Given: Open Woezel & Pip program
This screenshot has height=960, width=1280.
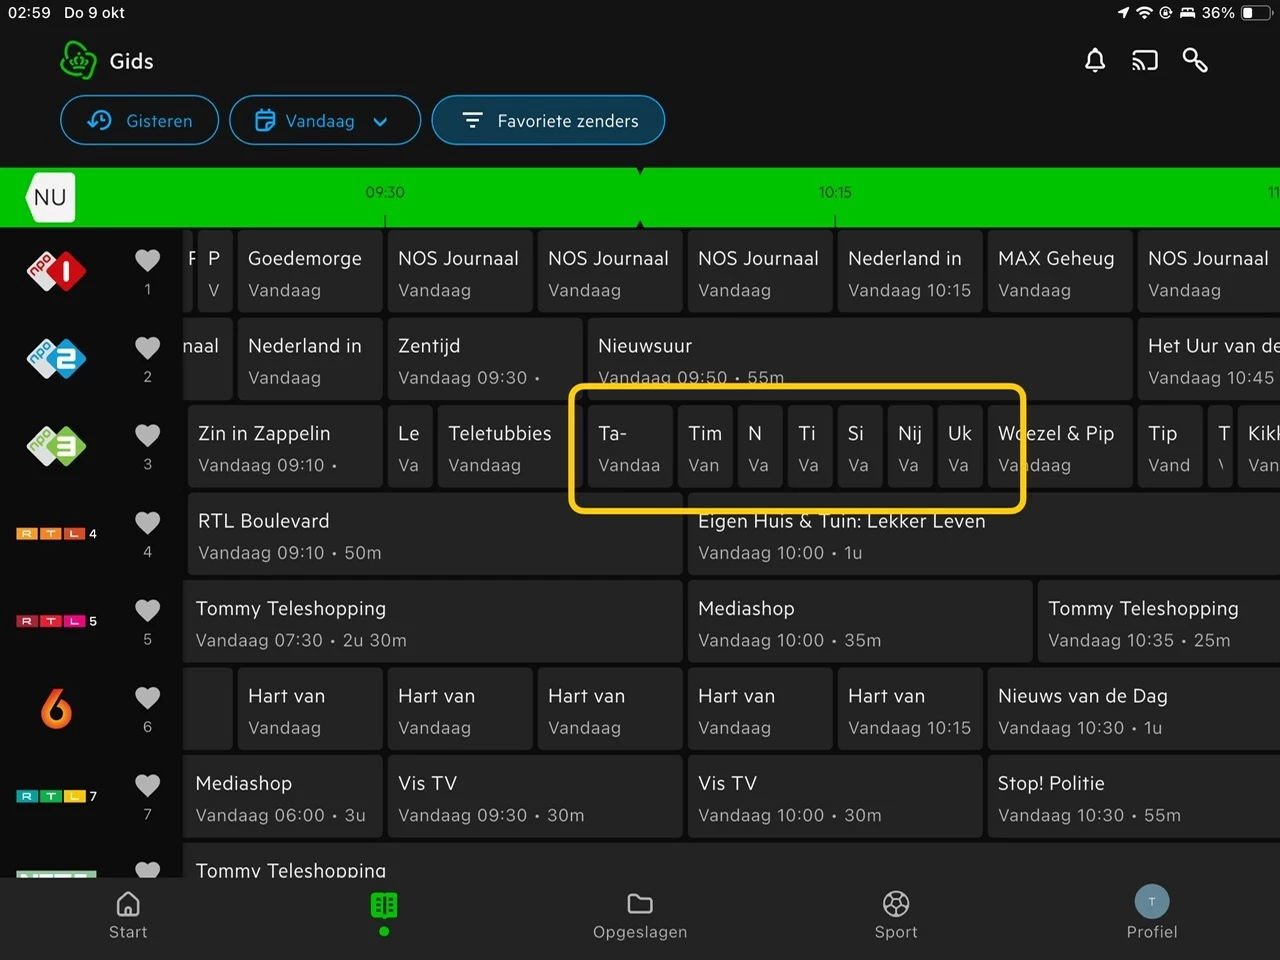Looking at the screenshot, I should [x=1060, y=447].
